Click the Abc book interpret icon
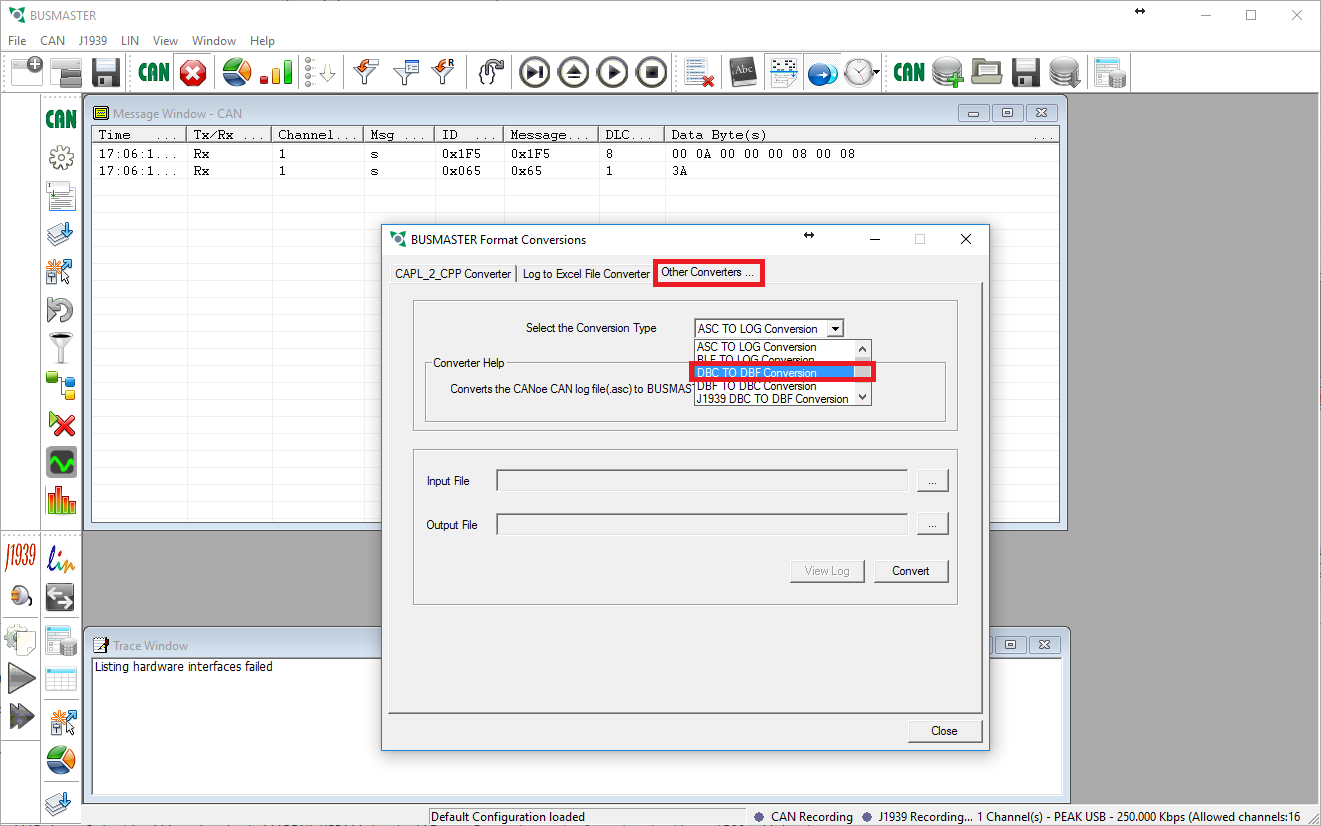Viewport: 1321px width, 826px height. pyautogui.click(x=743, y=72)
